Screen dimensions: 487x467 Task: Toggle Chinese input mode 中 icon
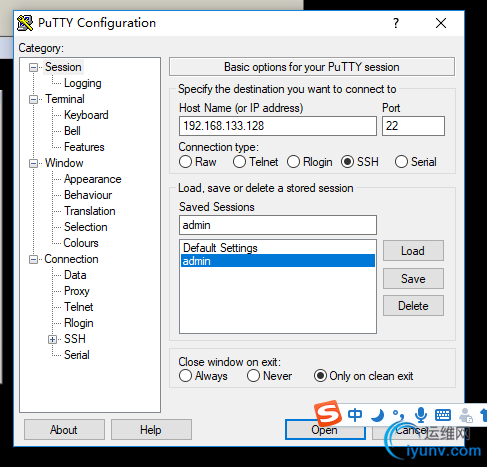(x=355, y=415)
